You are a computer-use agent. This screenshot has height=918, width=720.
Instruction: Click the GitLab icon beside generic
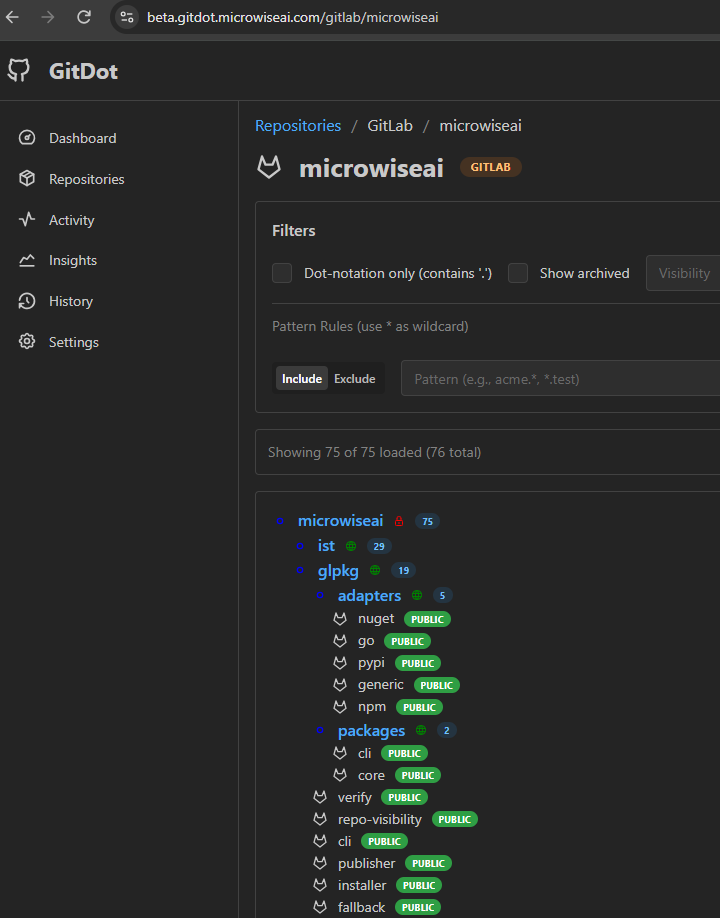click(340, 684)
